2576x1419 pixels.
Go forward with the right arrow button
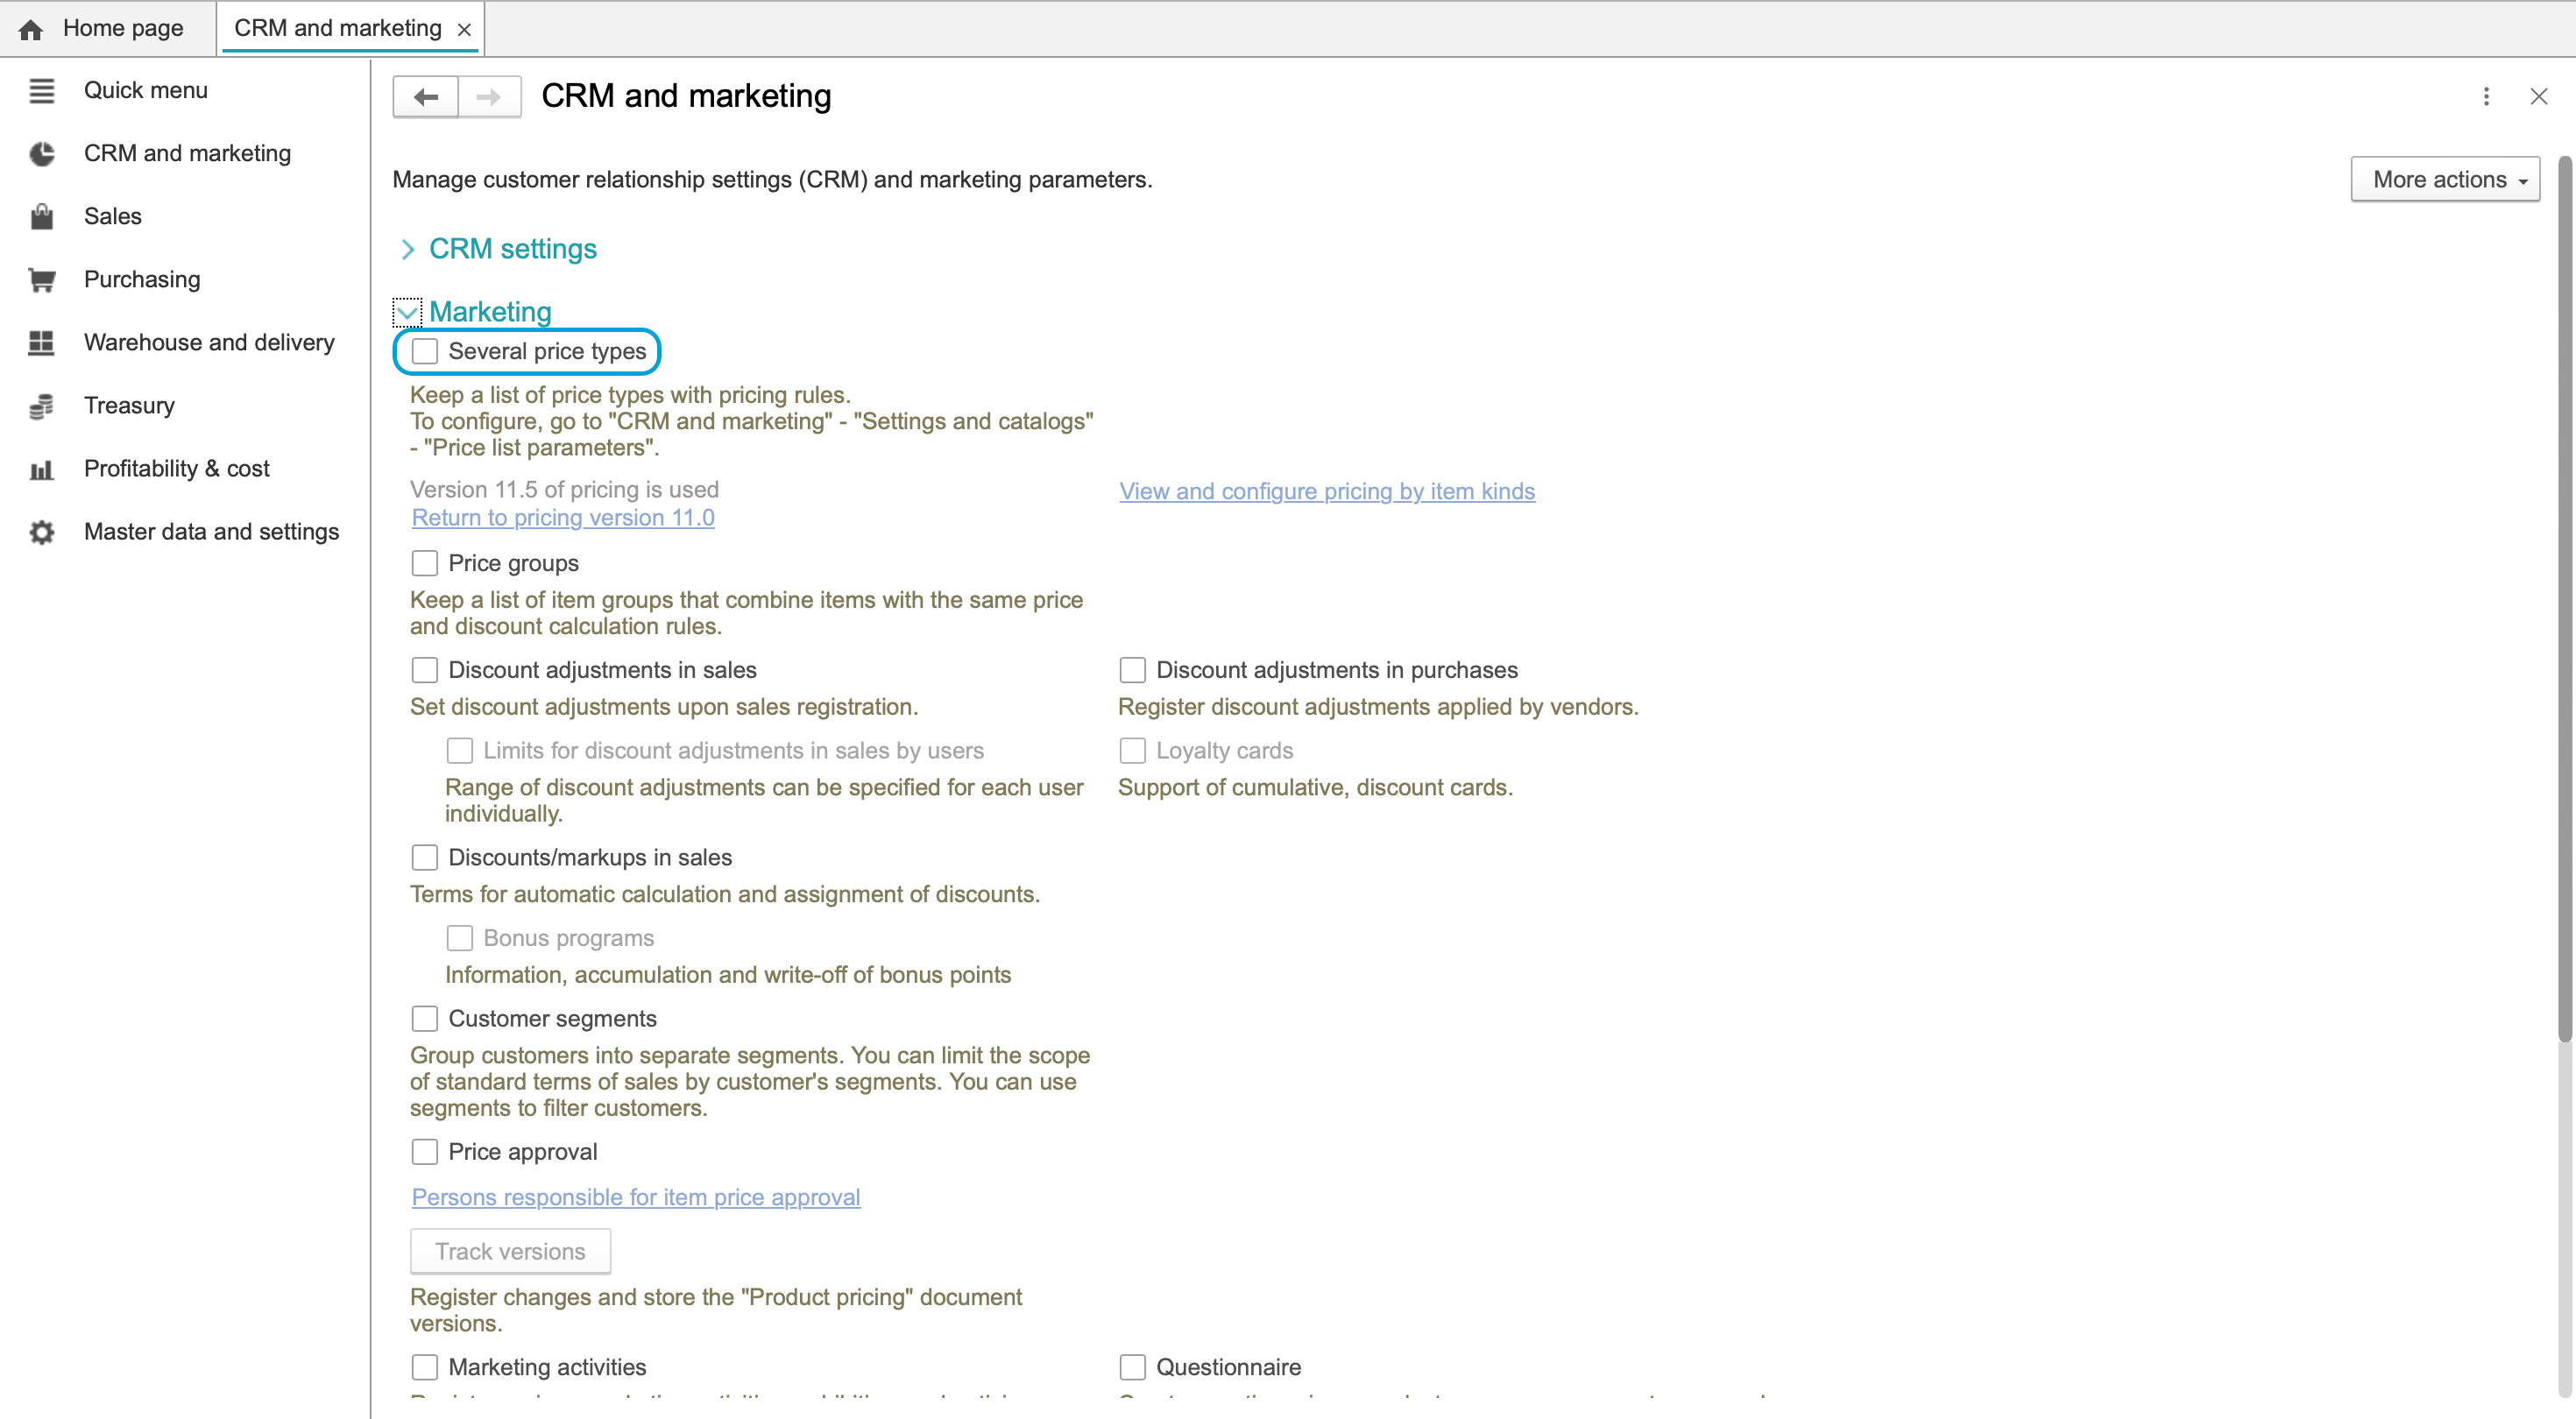489,97
